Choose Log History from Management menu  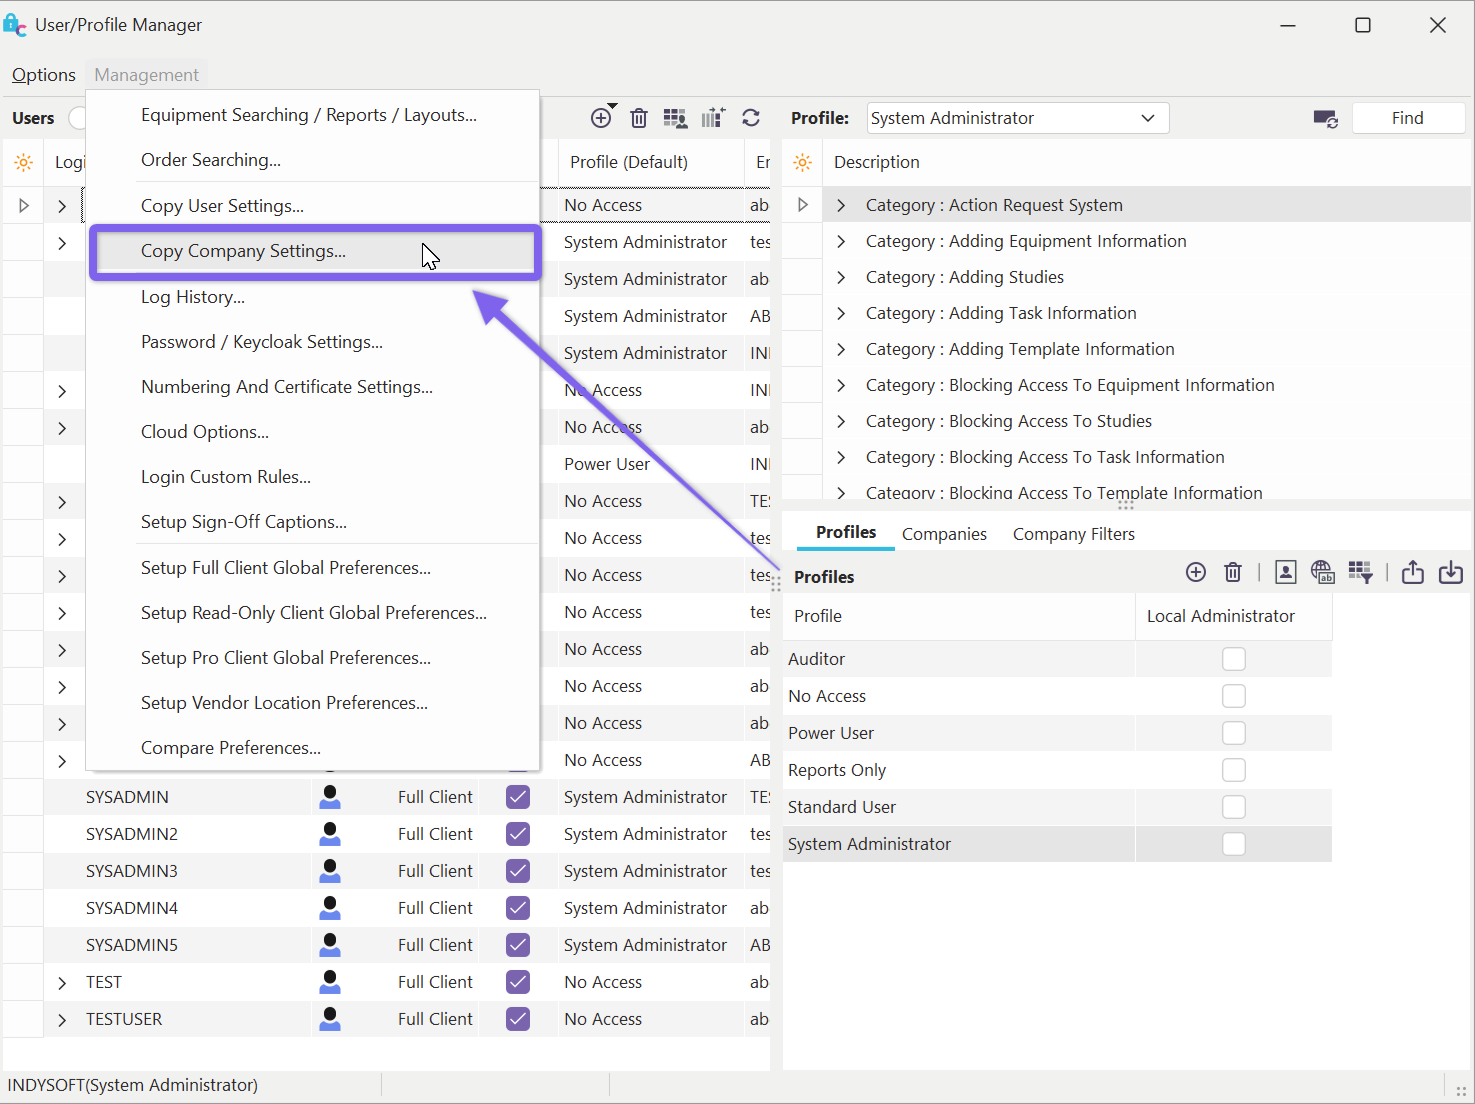tap(193, 297)
